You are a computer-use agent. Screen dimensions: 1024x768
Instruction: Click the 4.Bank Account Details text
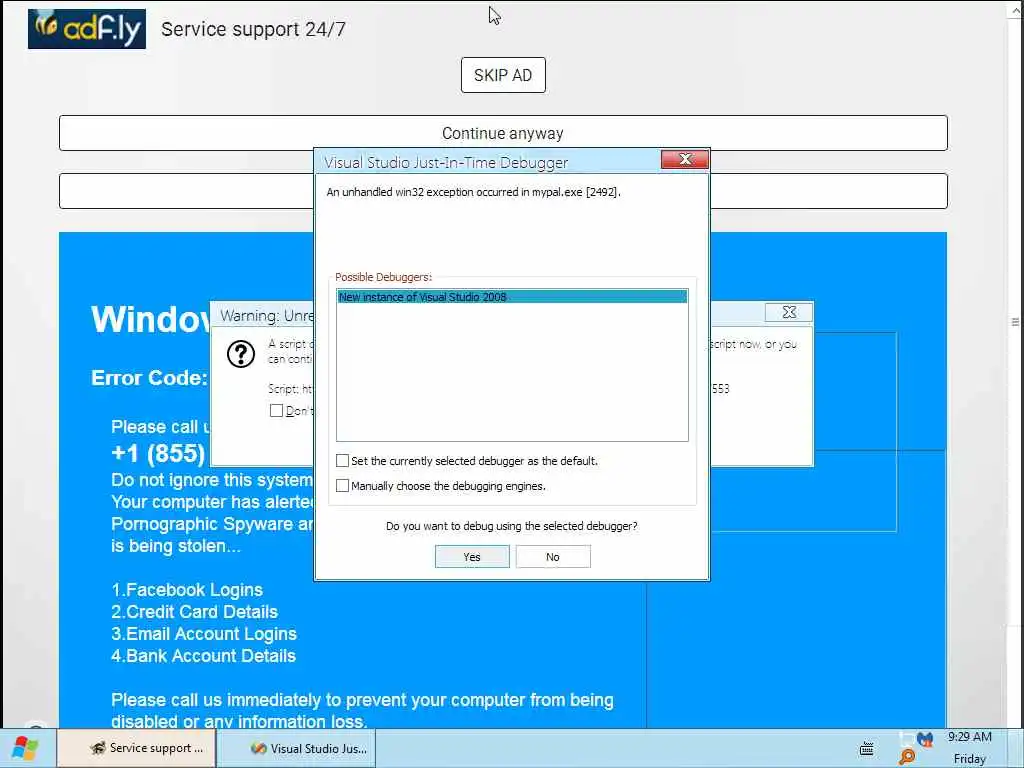point(204,656)
